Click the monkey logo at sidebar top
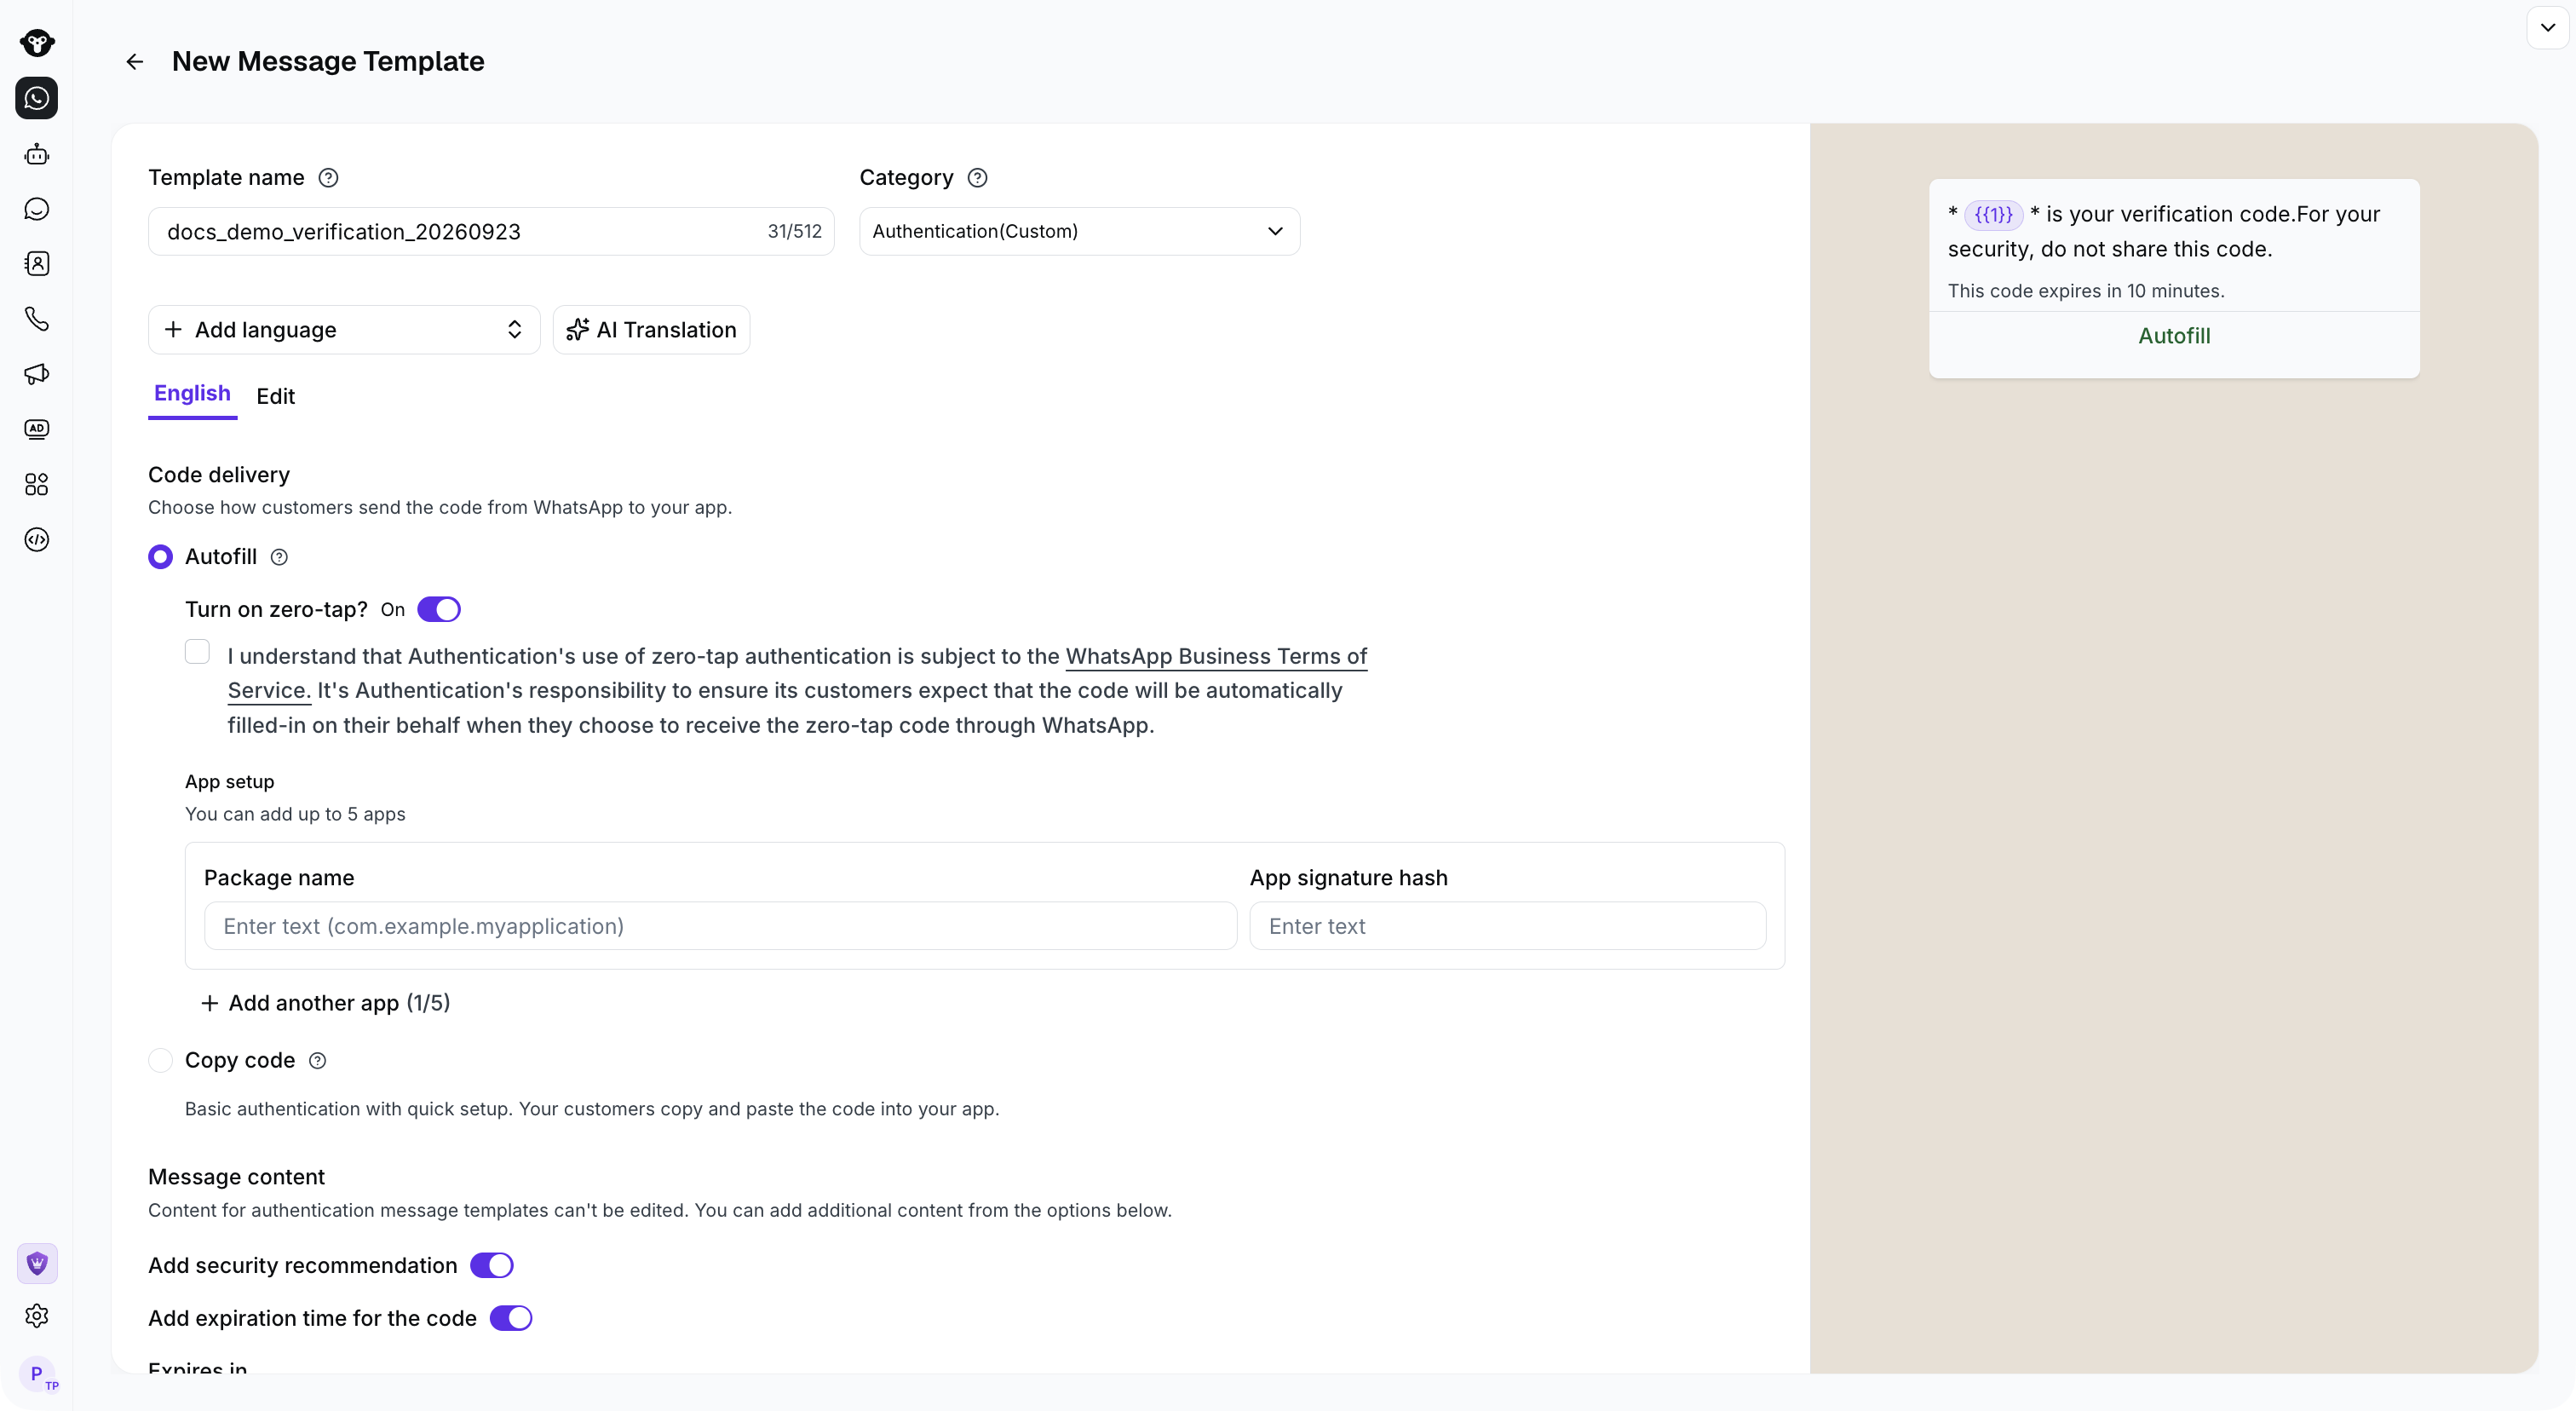 pyautogui.click(x=37, y=43)
